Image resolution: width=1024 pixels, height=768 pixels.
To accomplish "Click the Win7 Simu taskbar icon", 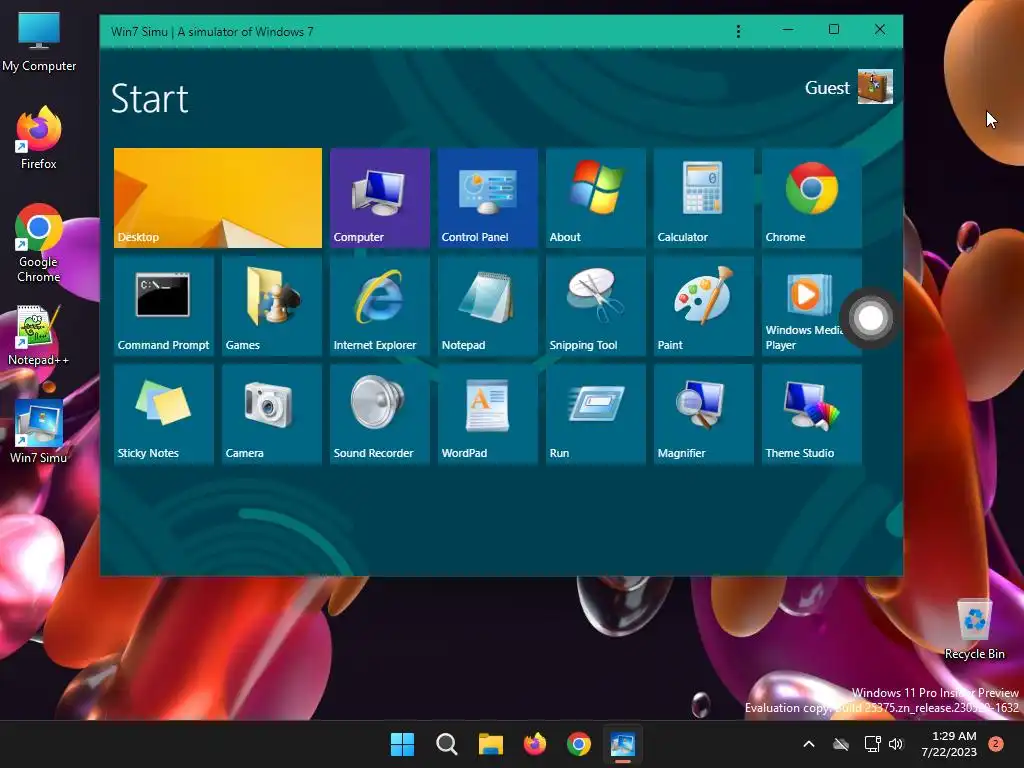I will click(x=623, y=744).
